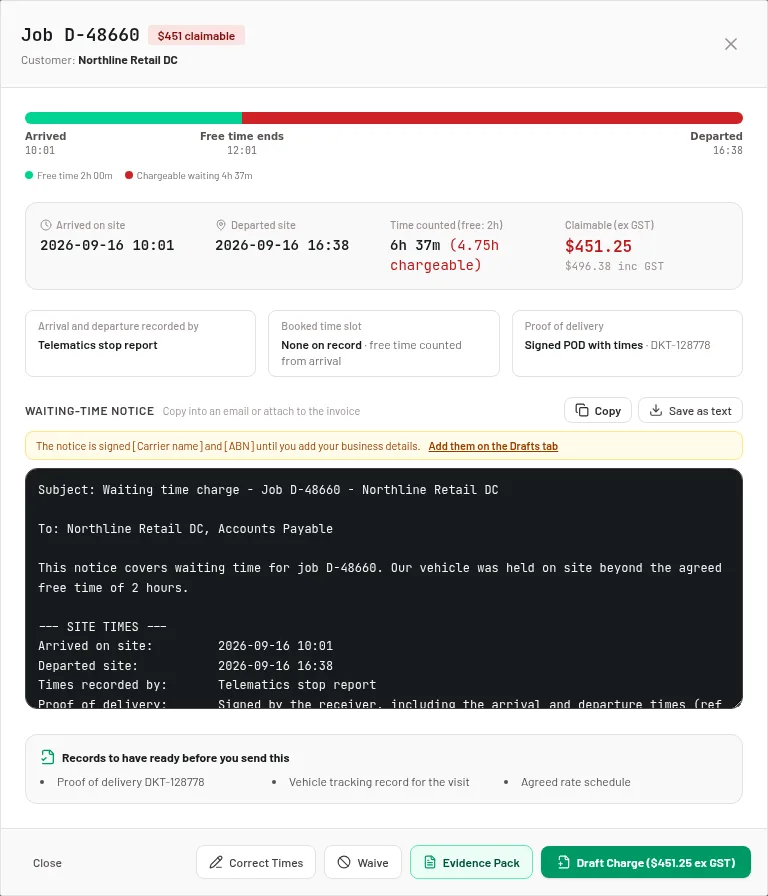This screenshot has width=768, height=896.
Task: Click departure value 2026-09-16 16:38 in summary card
Action: [x=282, y=245]
